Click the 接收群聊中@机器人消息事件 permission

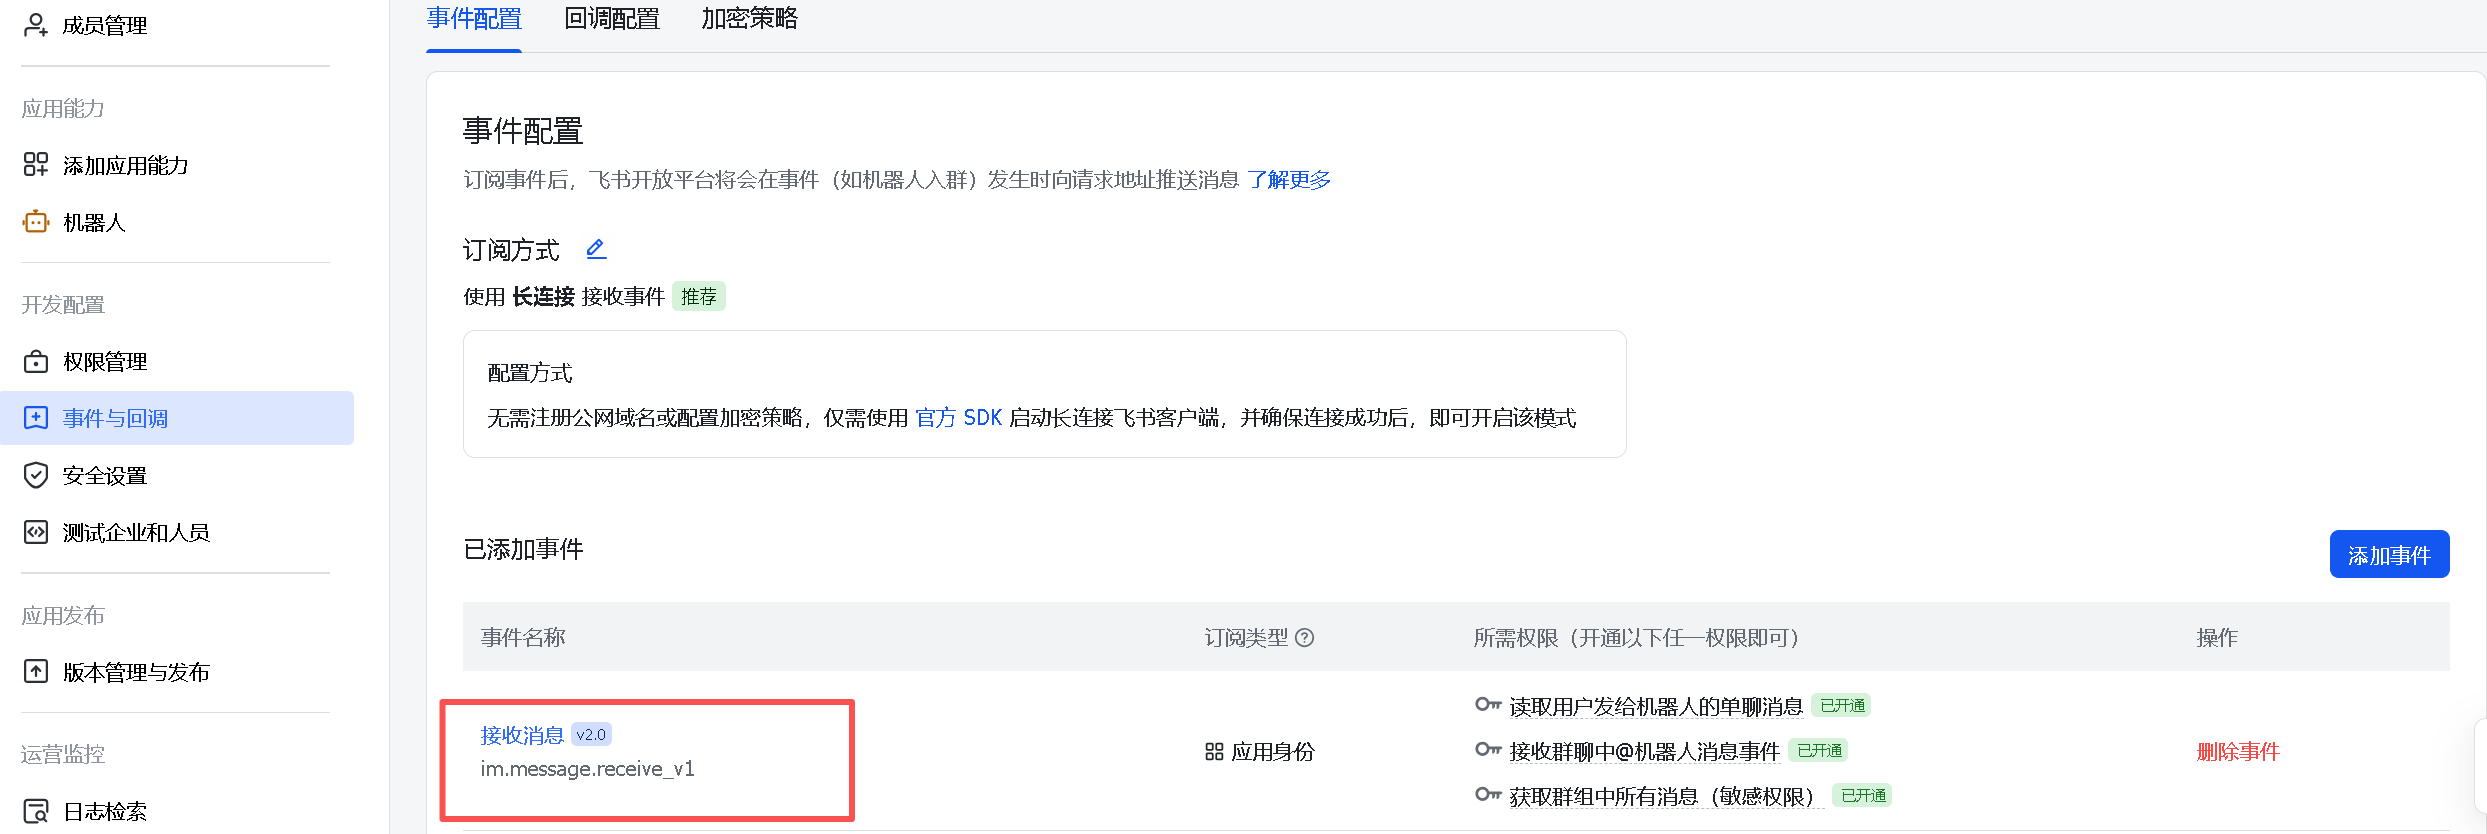[1645, 751]
